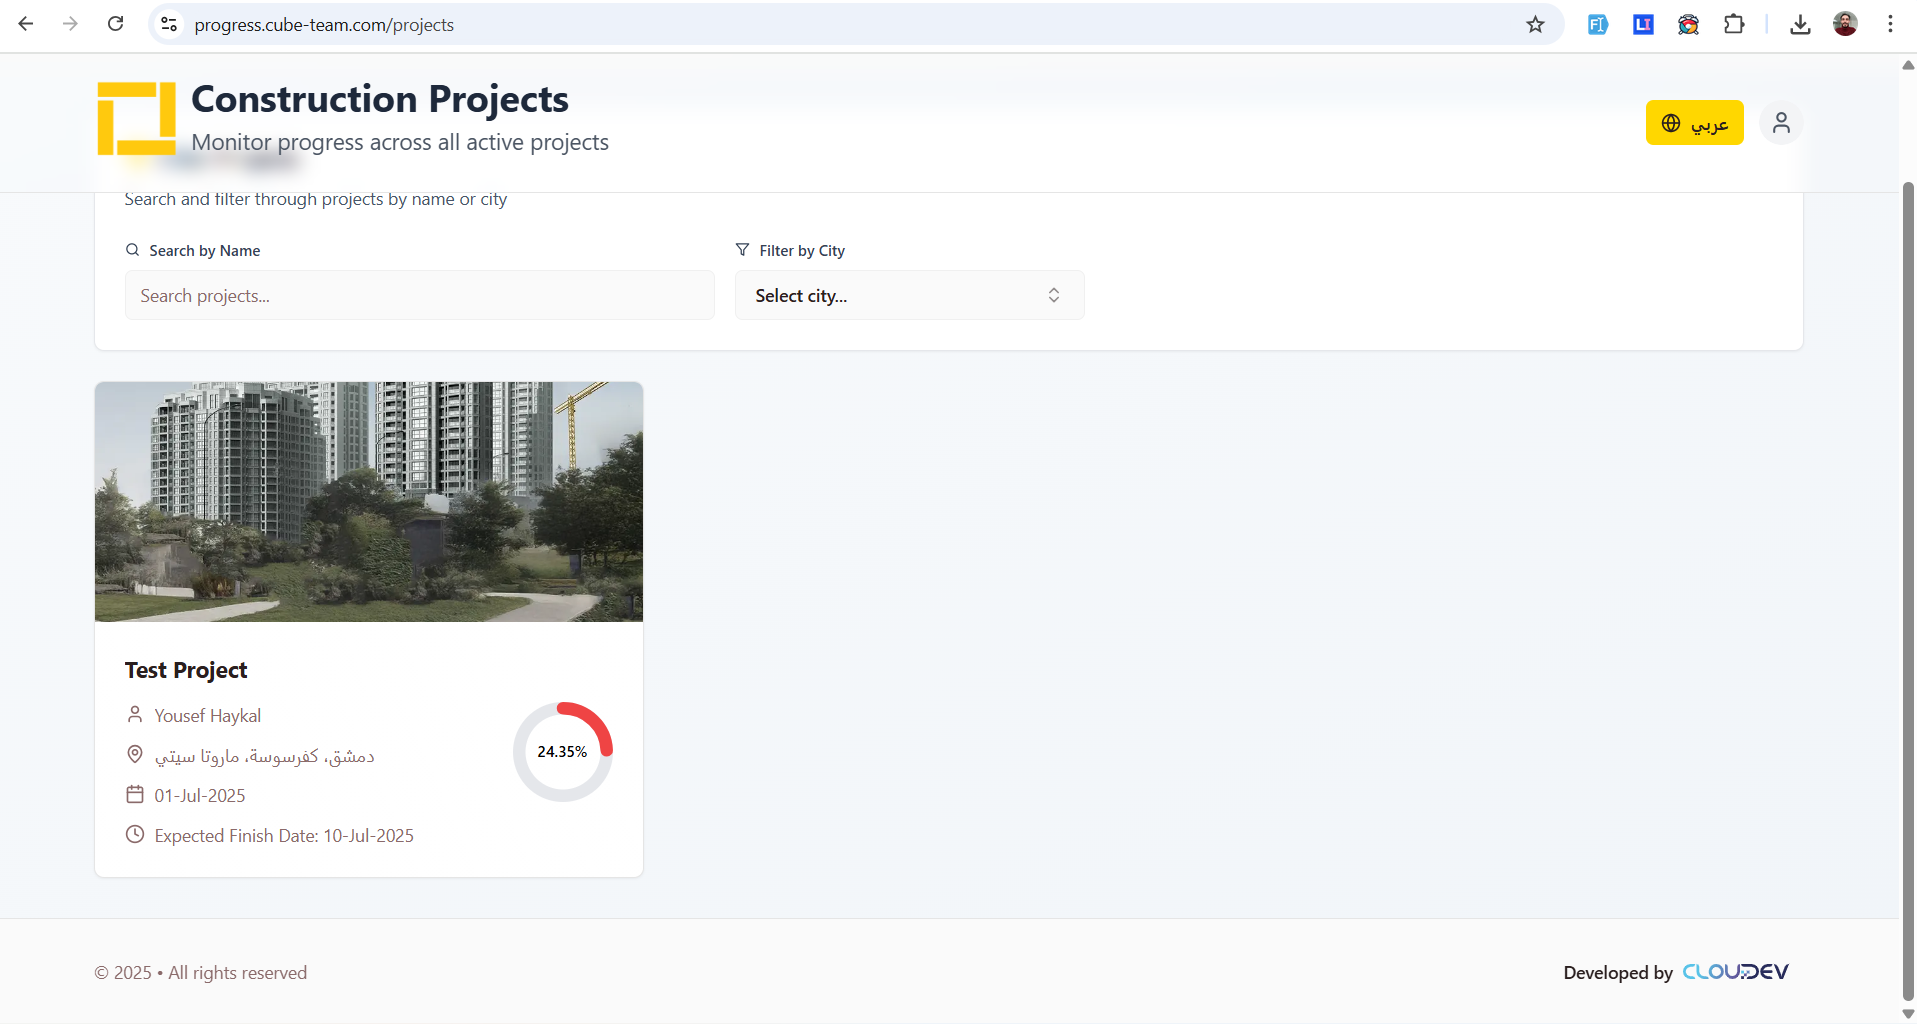Click the 24.35% progress ring

pos(562,751)
